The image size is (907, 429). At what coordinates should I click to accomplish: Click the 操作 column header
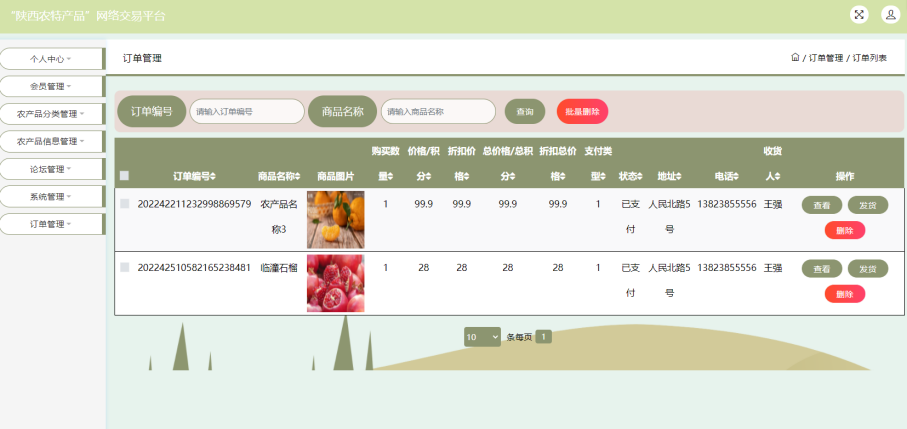845,176
